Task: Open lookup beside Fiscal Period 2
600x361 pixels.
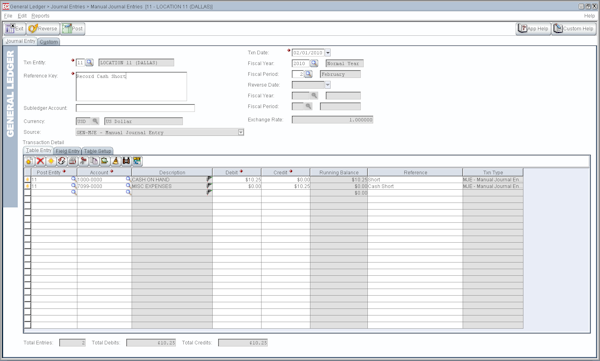Action: [x=308, y=74]
